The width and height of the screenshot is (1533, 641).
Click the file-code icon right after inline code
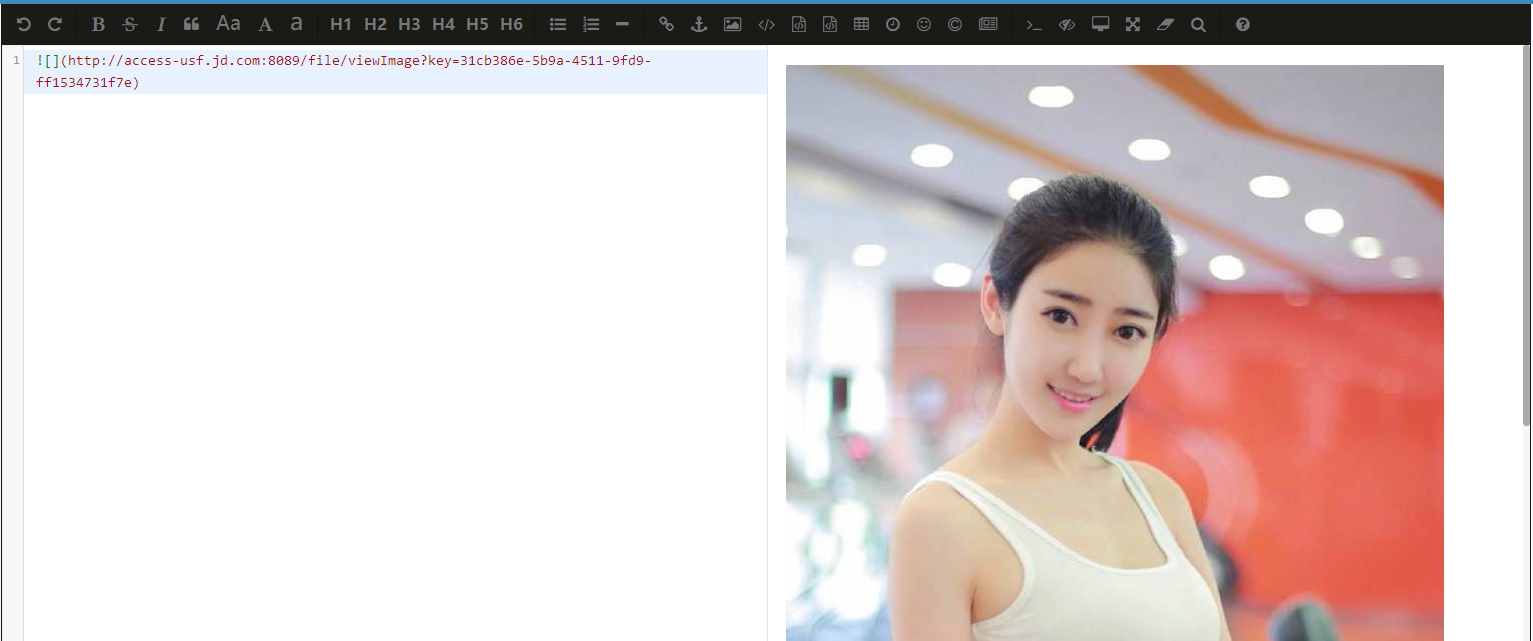[x=798, y=24]
